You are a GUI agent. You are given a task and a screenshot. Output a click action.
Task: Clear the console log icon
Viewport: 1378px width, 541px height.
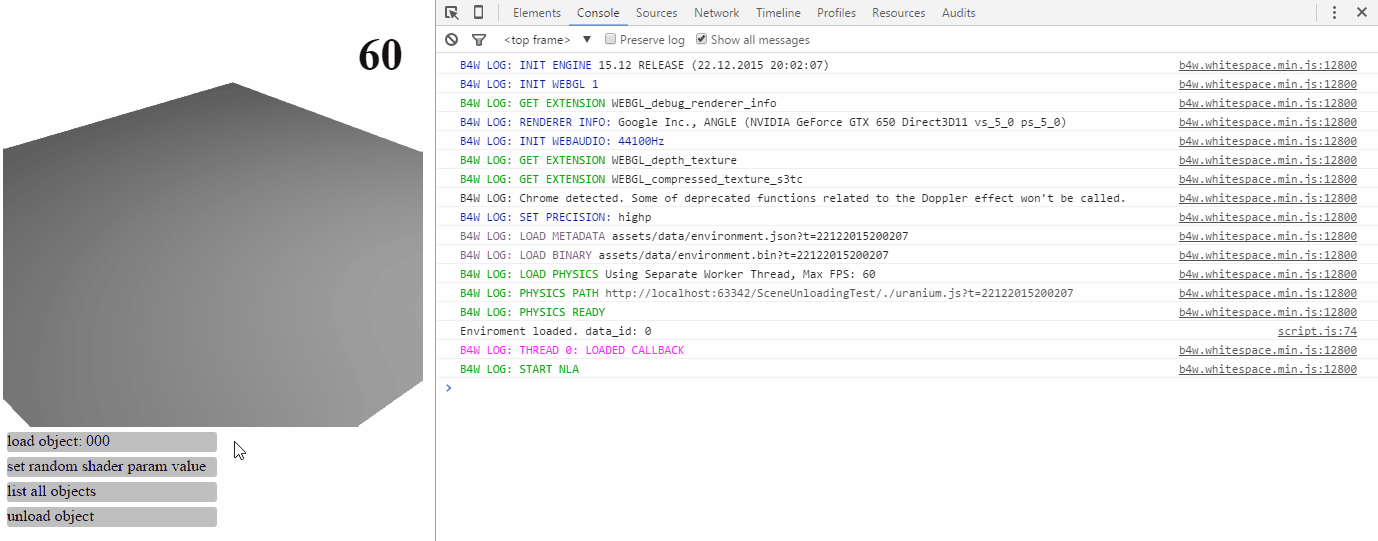(x=452, y=40)
